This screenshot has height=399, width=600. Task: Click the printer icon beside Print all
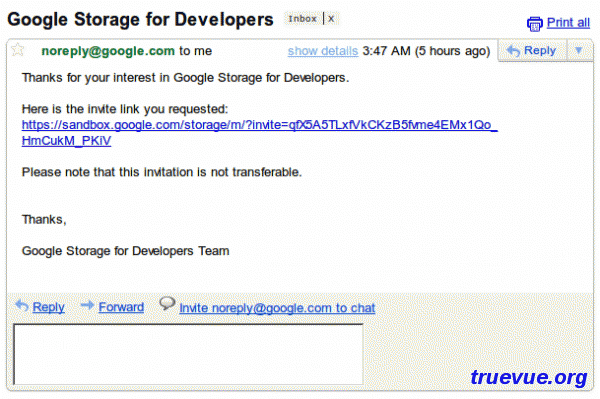[534, 24]
